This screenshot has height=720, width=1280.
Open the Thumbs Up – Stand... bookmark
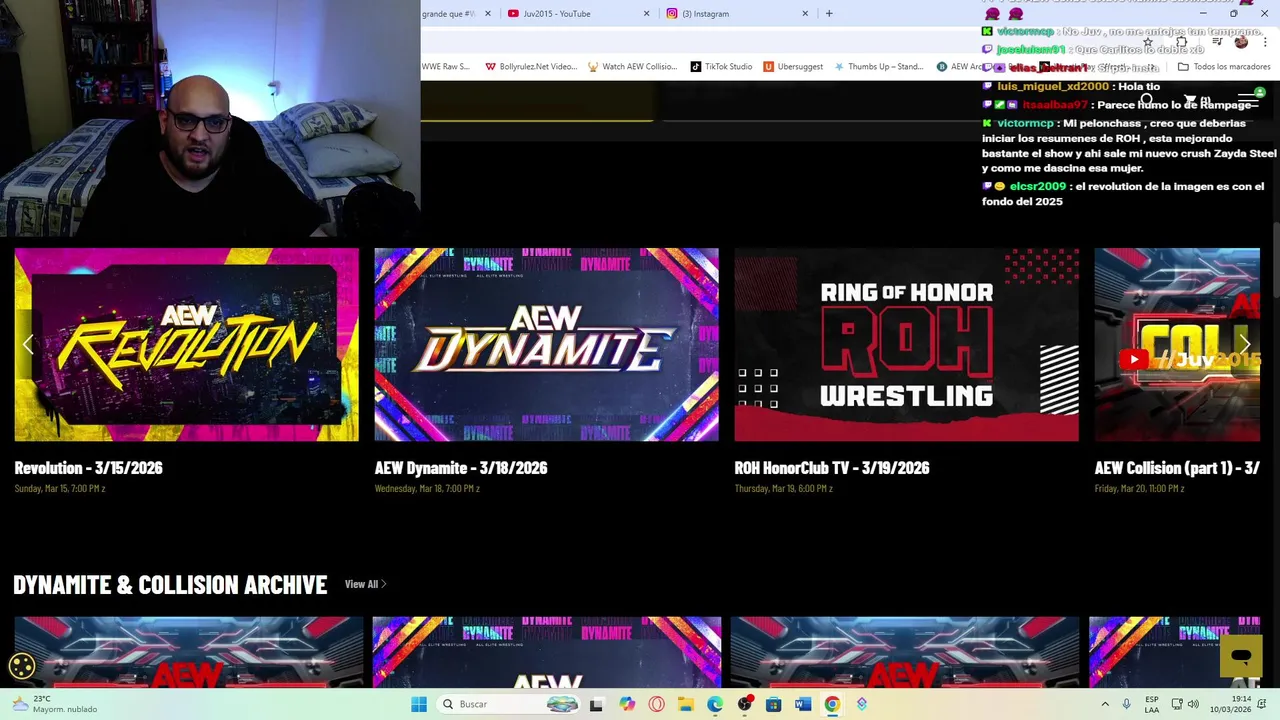(879, 67)
